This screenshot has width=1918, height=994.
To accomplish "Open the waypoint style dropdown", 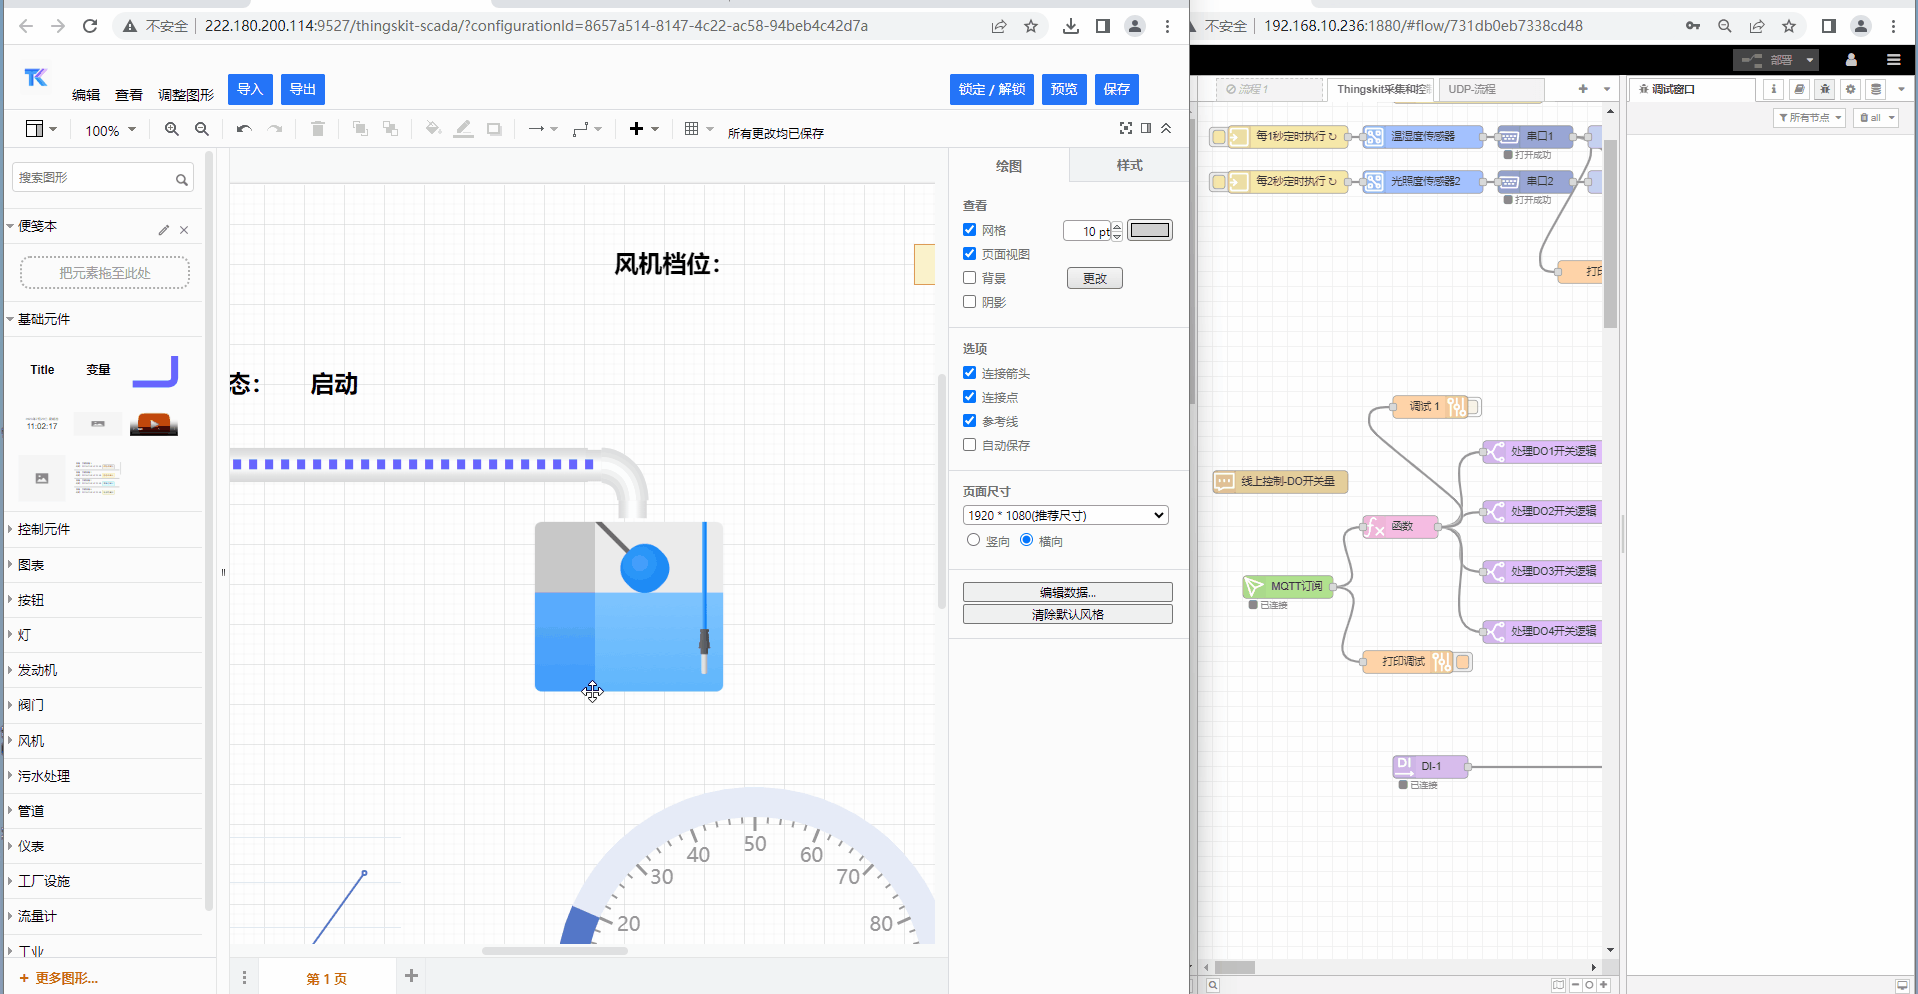I will 587,129.
